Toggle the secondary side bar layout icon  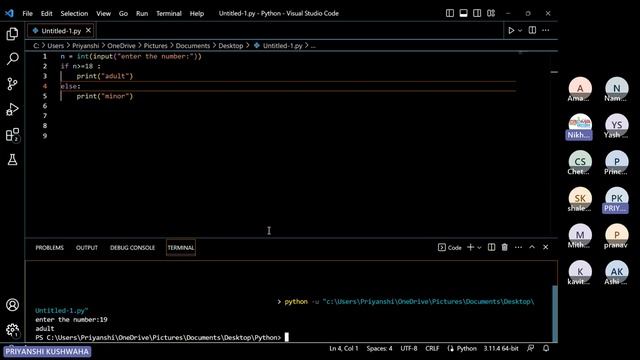(477, 13)
